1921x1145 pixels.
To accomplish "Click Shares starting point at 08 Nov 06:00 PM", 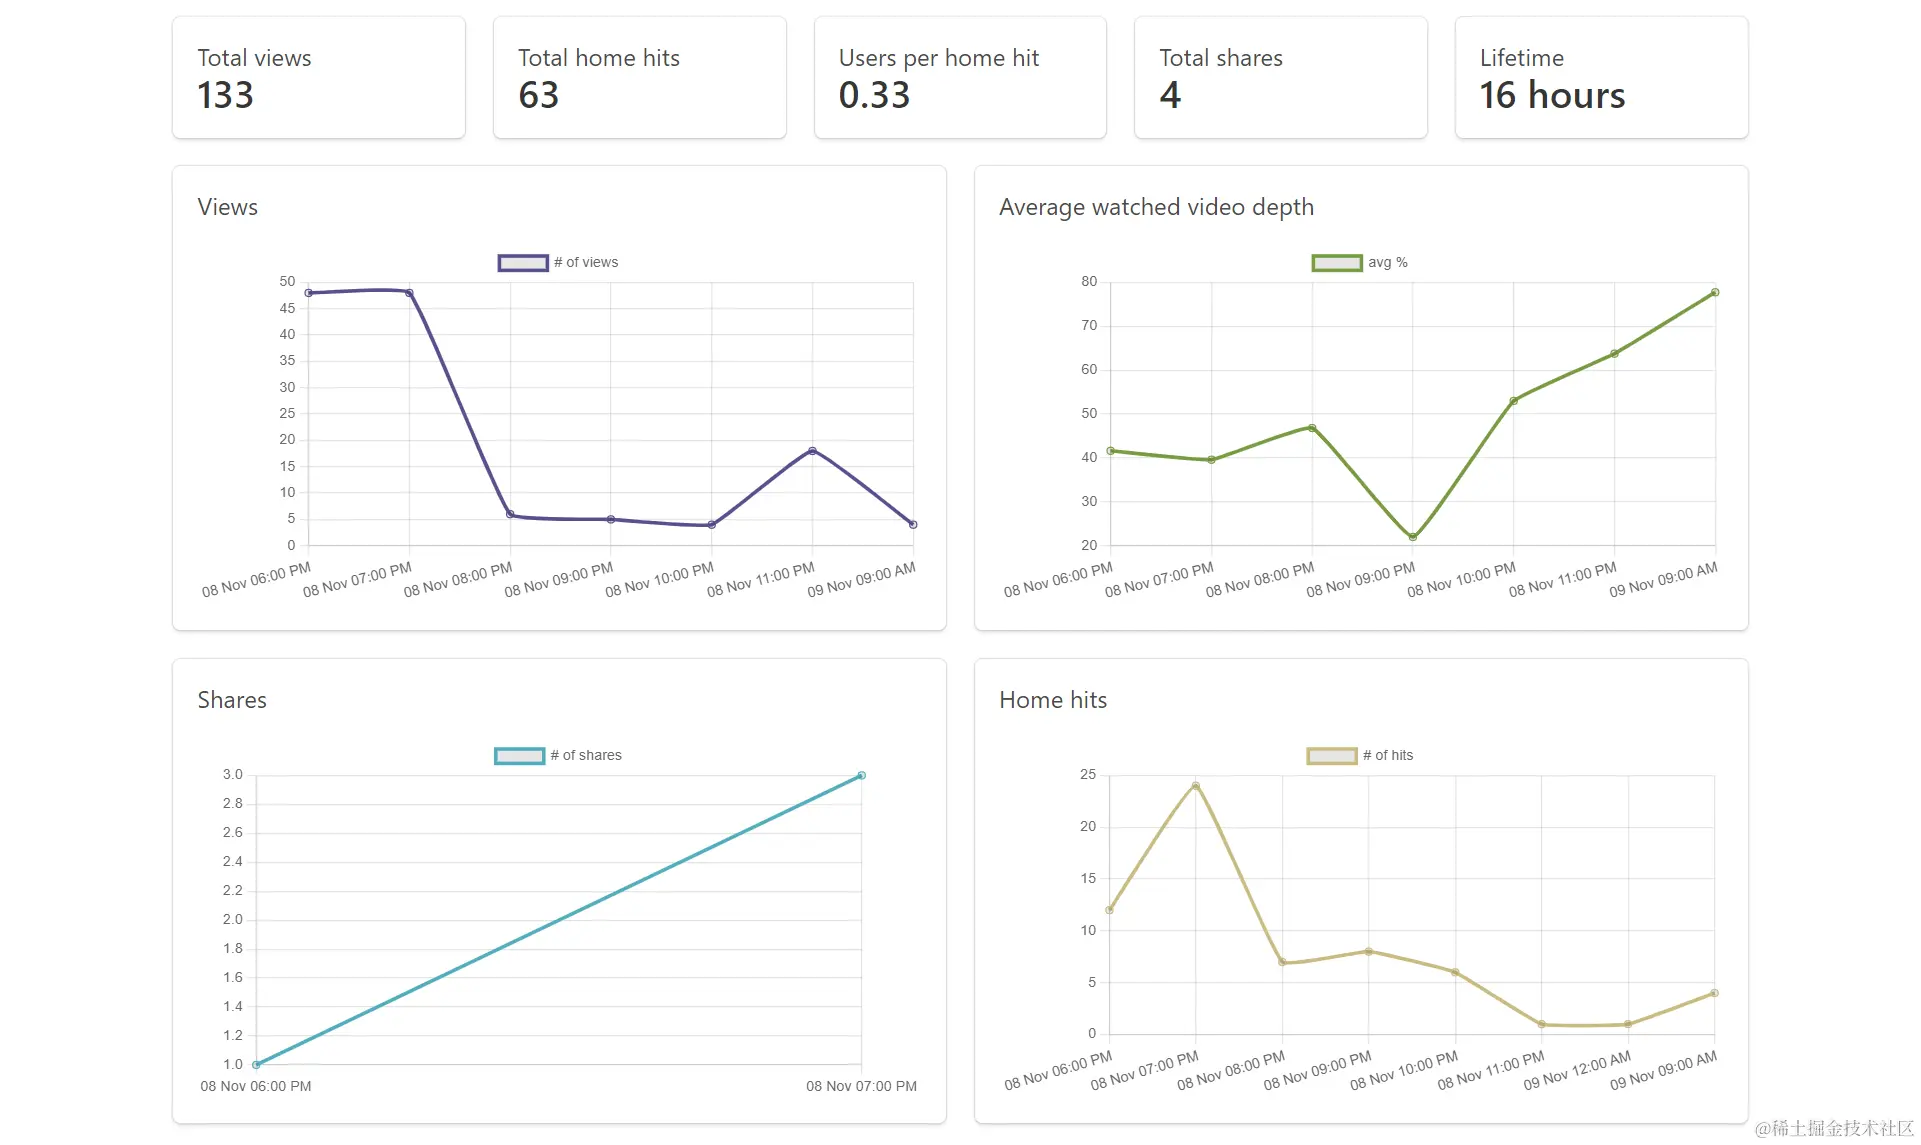I will tap(257, 1064).
